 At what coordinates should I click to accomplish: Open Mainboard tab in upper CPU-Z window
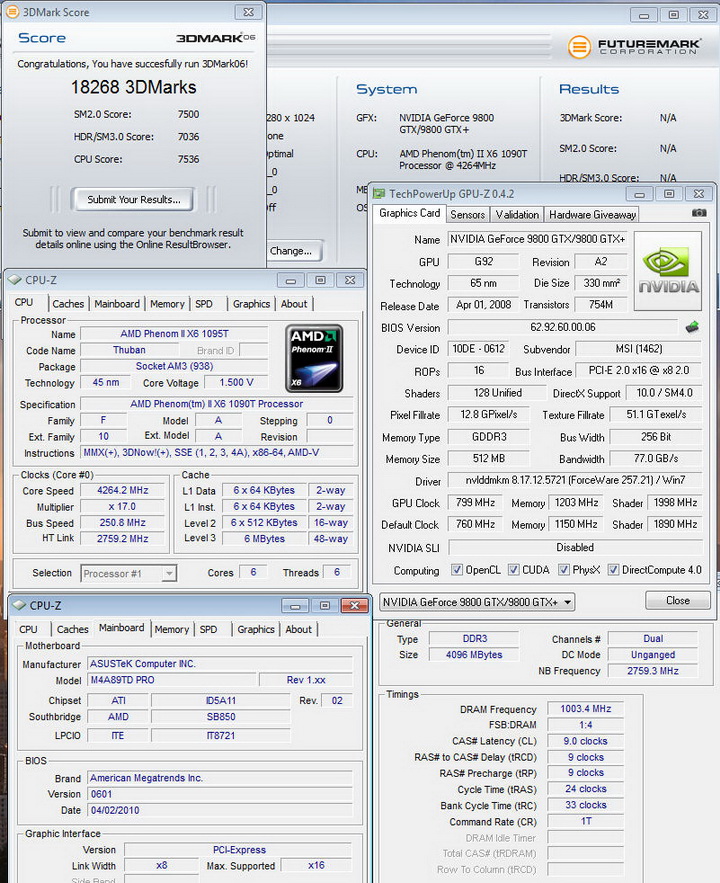[x=117, y=304]
